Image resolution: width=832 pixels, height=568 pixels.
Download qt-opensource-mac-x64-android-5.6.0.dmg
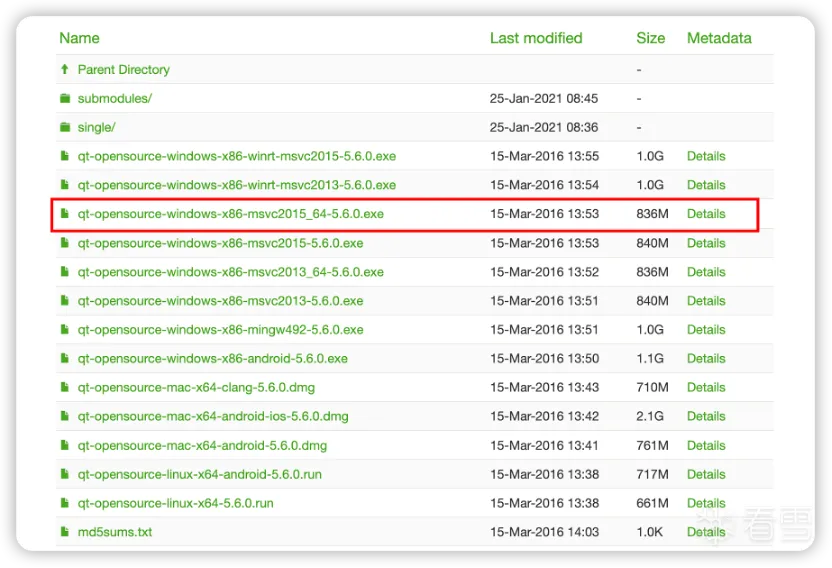(x=202, y=445)
